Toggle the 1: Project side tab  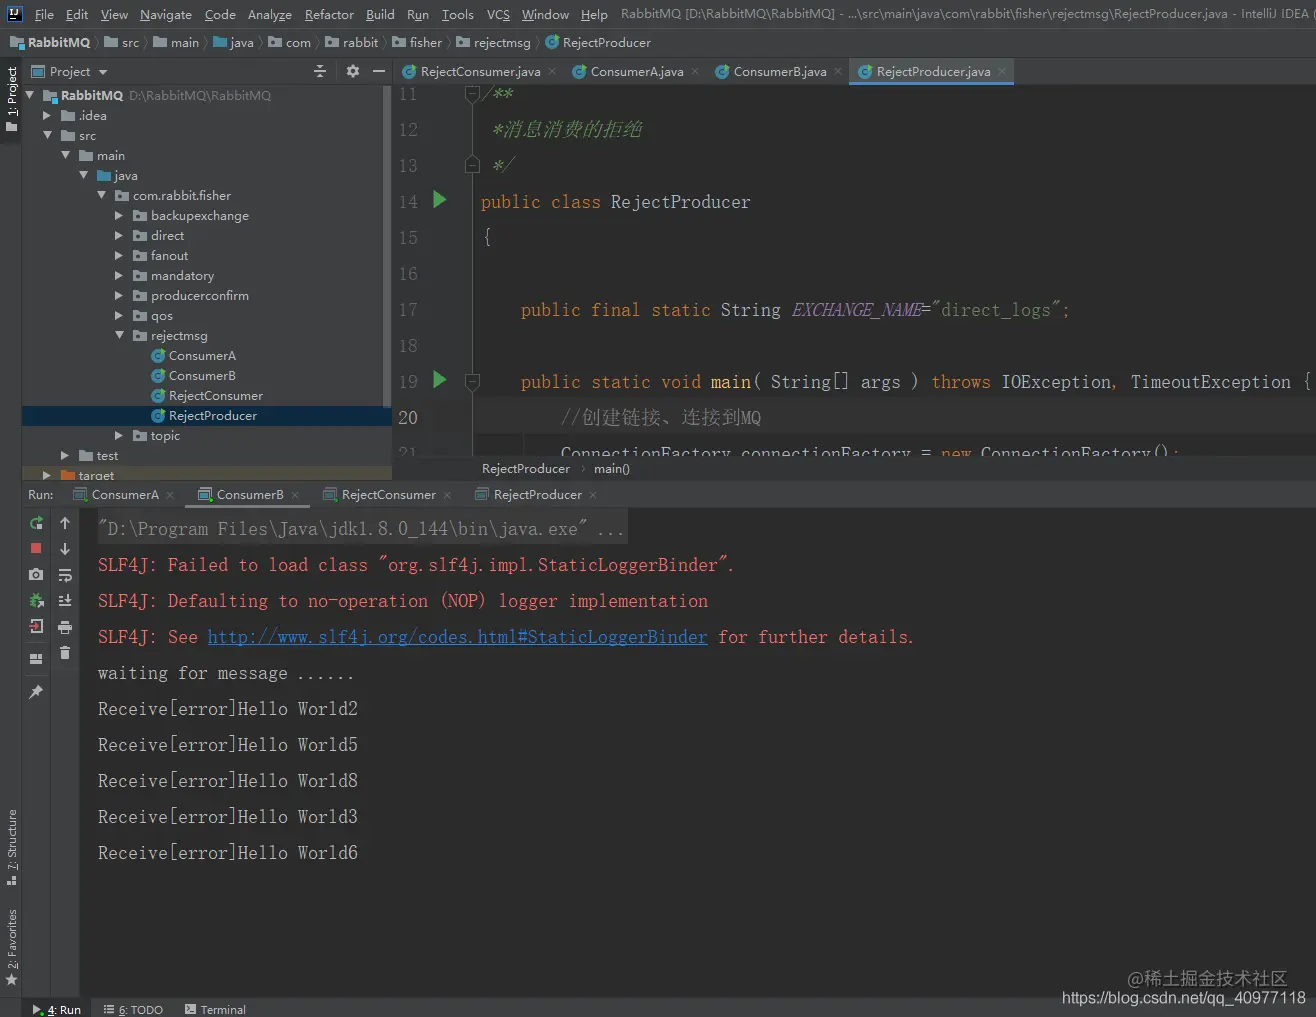pyautogui.click(x=11, y=100)
